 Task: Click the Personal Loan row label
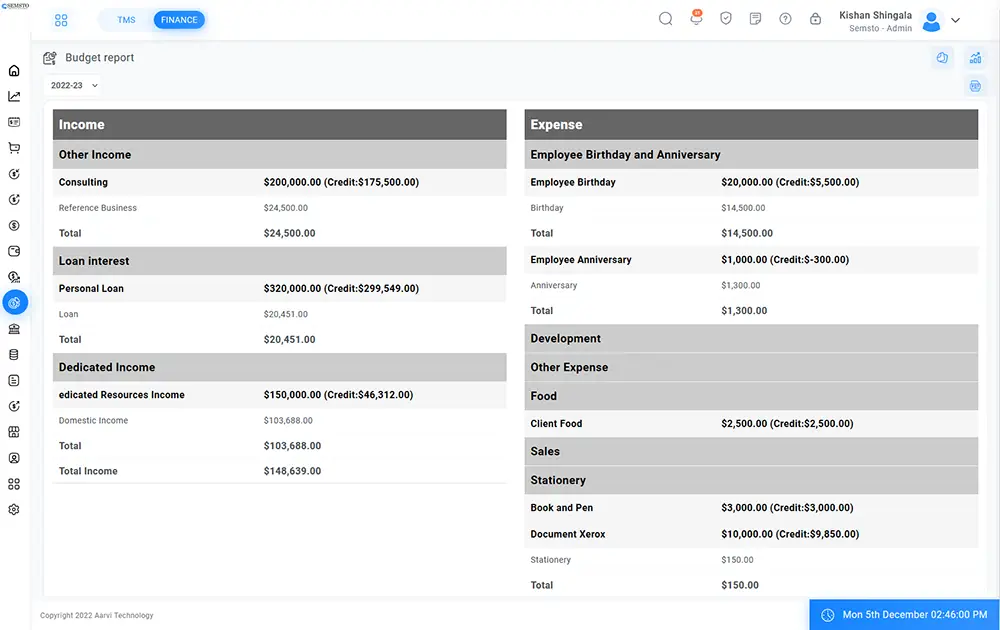coord(91,289)
